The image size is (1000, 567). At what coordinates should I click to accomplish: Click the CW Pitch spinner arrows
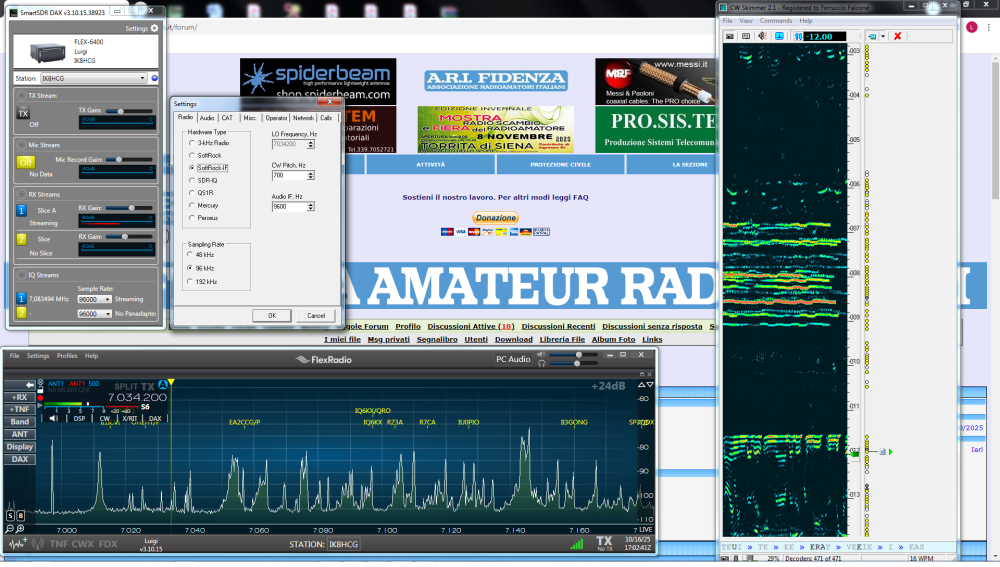311,175
